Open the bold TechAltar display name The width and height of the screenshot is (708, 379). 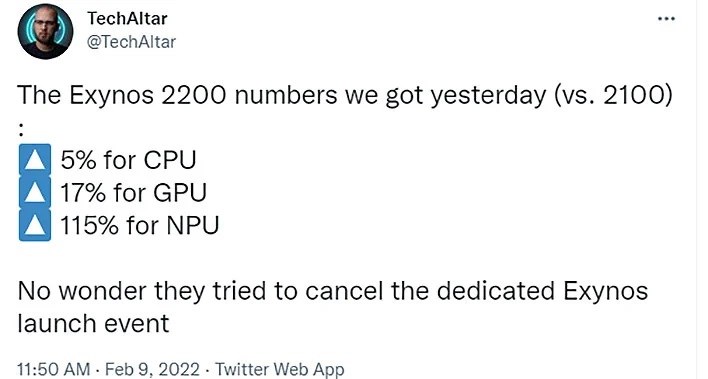127,19
